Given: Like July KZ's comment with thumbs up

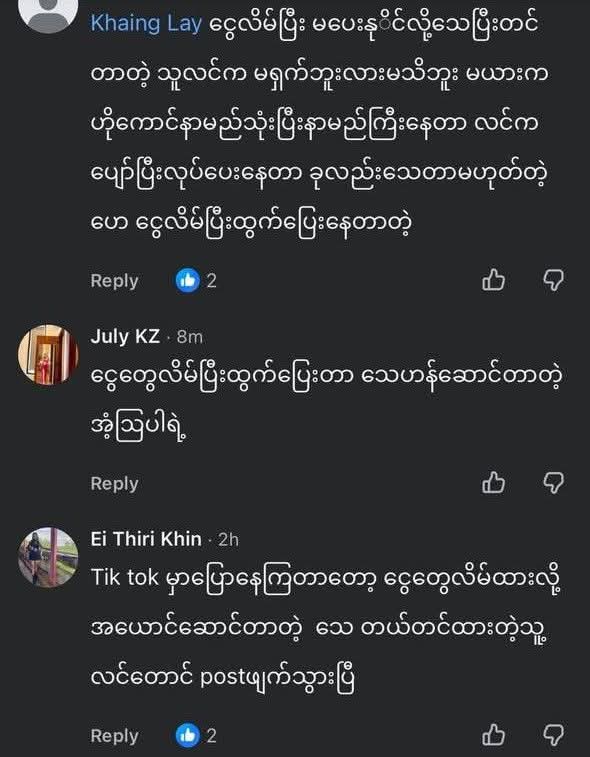Looking at the screenshot, I should (x=493, y=482).
